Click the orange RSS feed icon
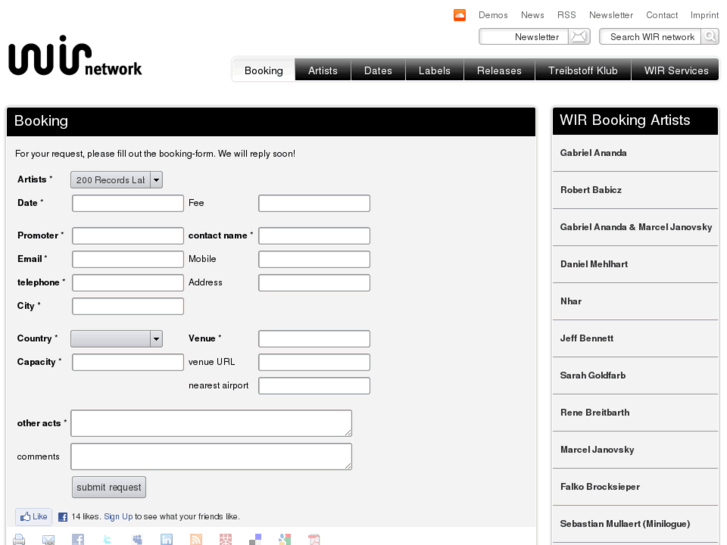727x545 pixels. tap(196, 539)
